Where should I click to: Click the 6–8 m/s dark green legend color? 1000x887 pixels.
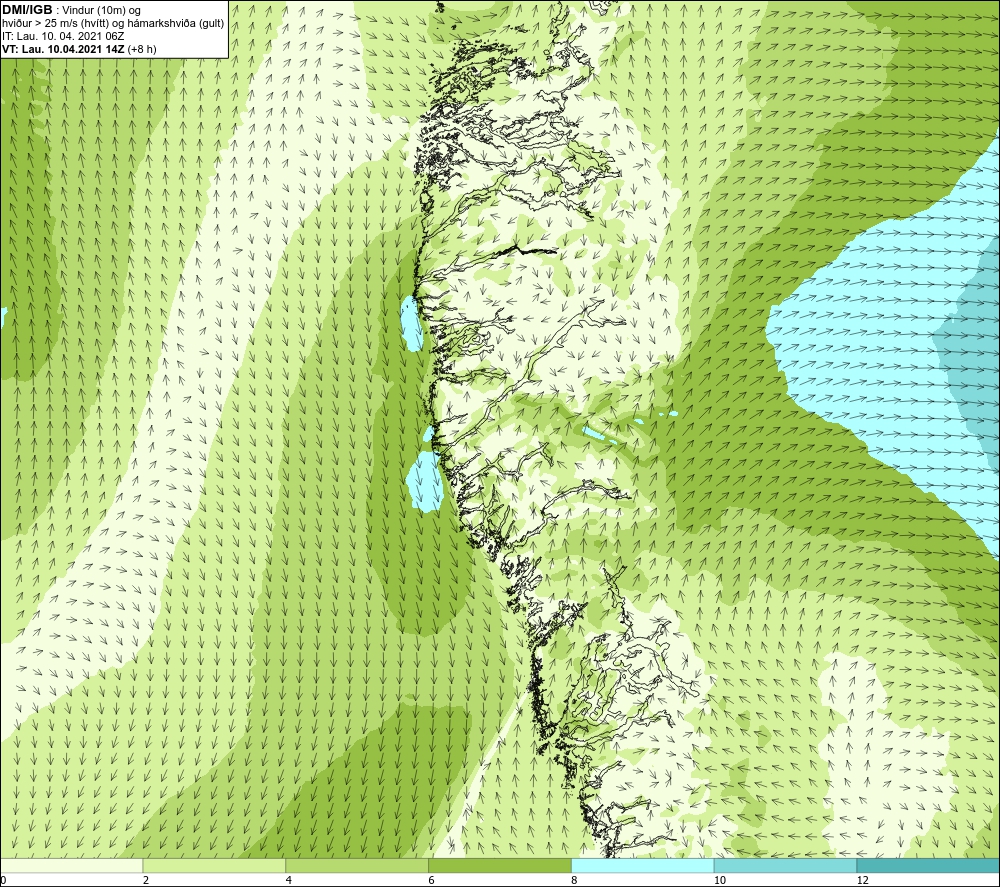click(x=500, y=865)
